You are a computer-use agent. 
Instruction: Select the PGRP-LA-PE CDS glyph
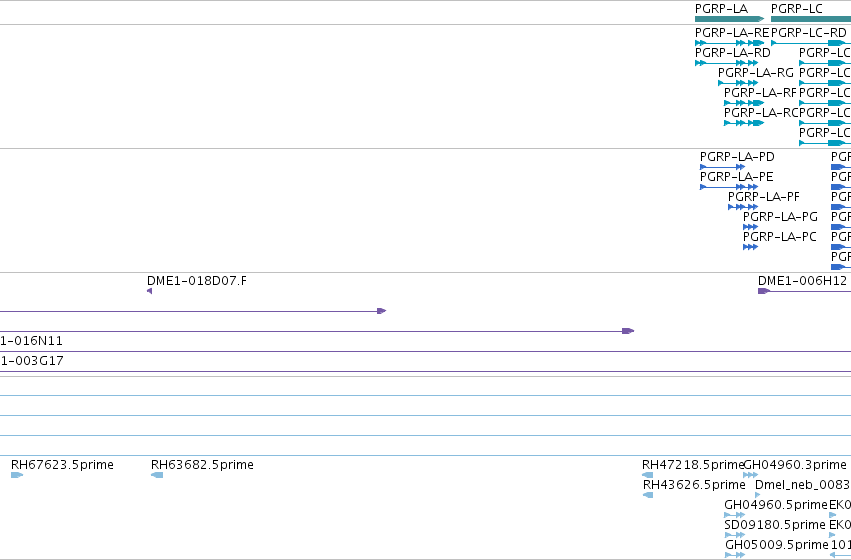coord(729,187)
